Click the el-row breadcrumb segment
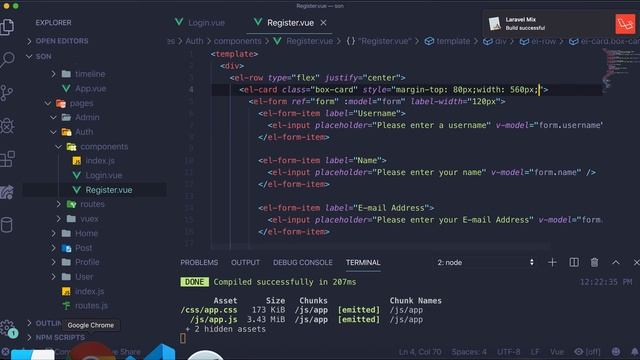The image size is (640, 360). pos(538,41)
